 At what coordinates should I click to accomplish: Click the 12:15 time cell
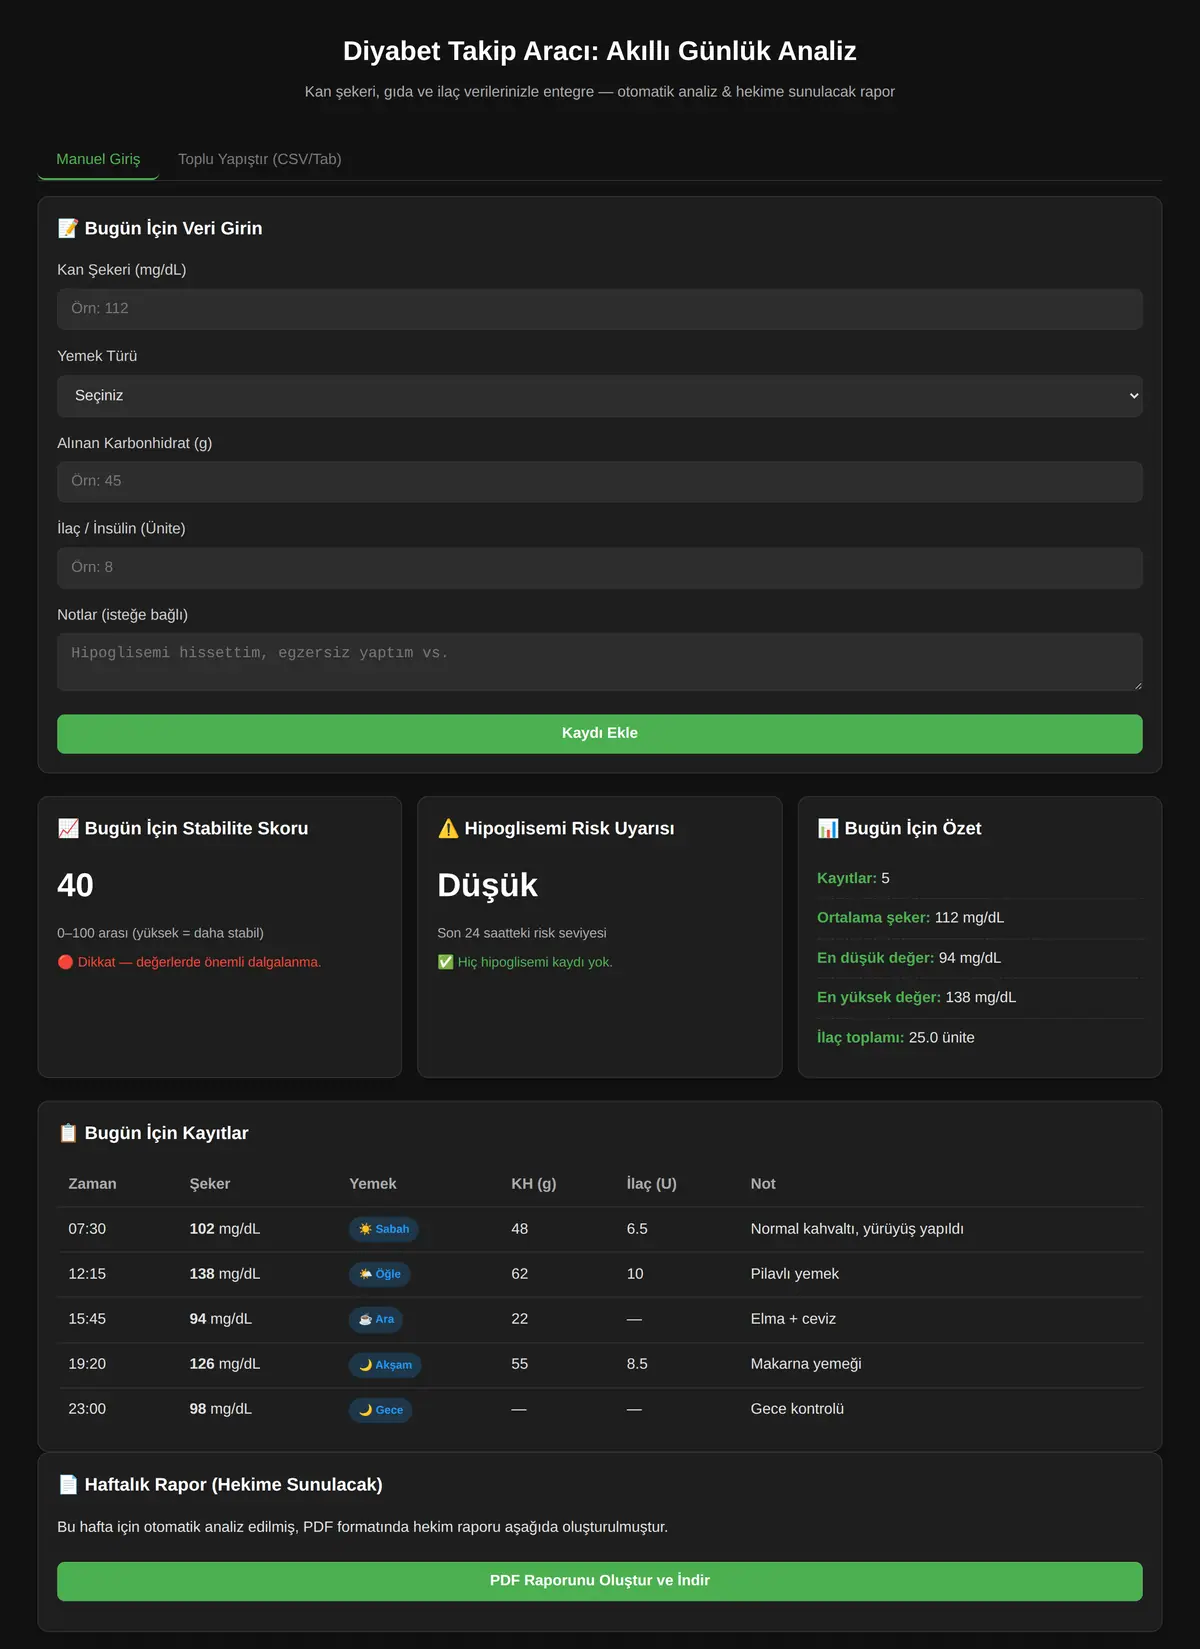click(x=87, y=1274)
